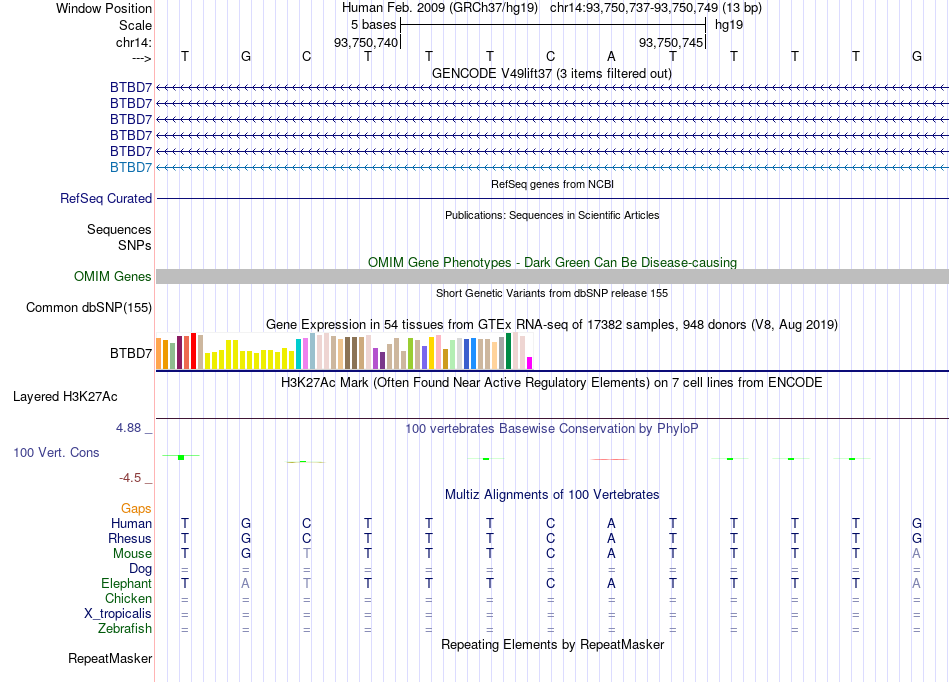Click the 4.88 PhyloP upper scale value
The image size is (950, 682).
[x=128, y=428]
